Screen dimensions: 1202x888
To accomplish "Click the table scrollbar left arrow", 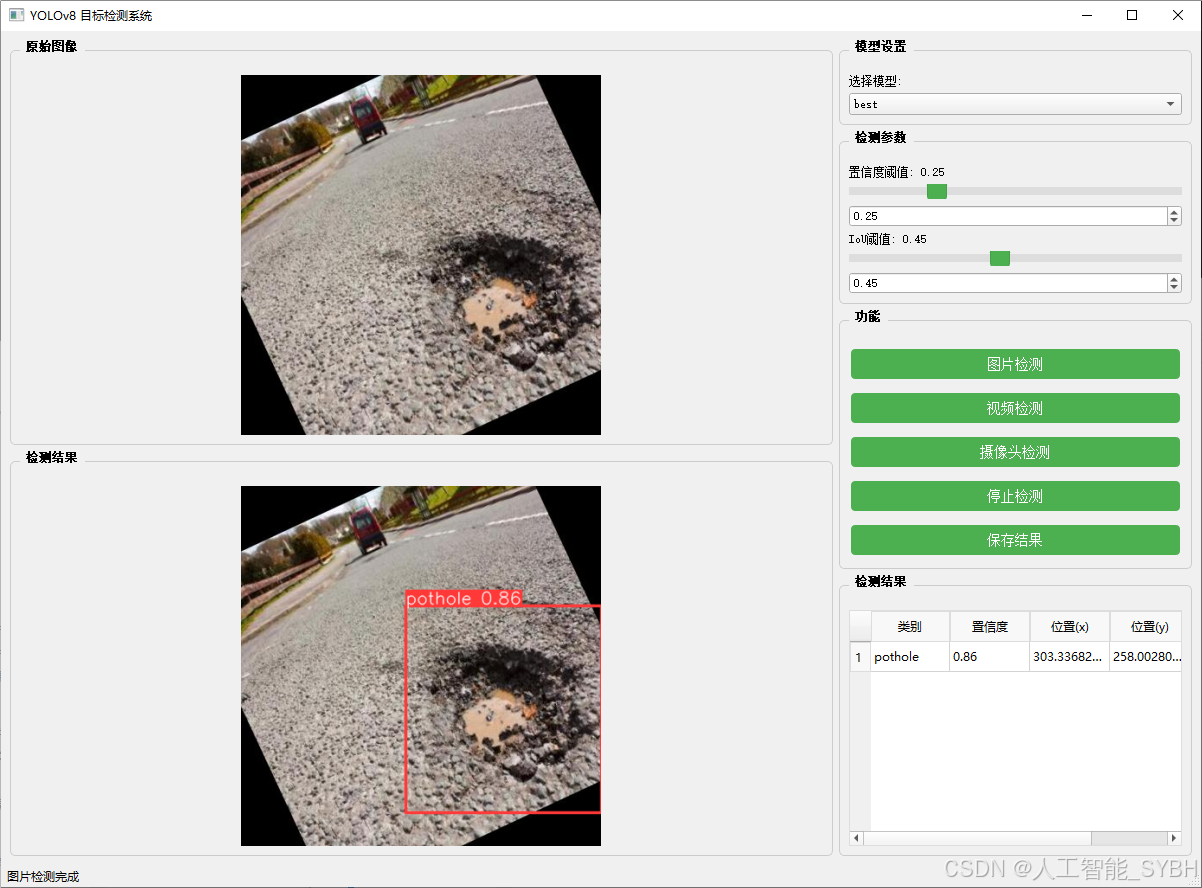I will (x=857, y=838).
